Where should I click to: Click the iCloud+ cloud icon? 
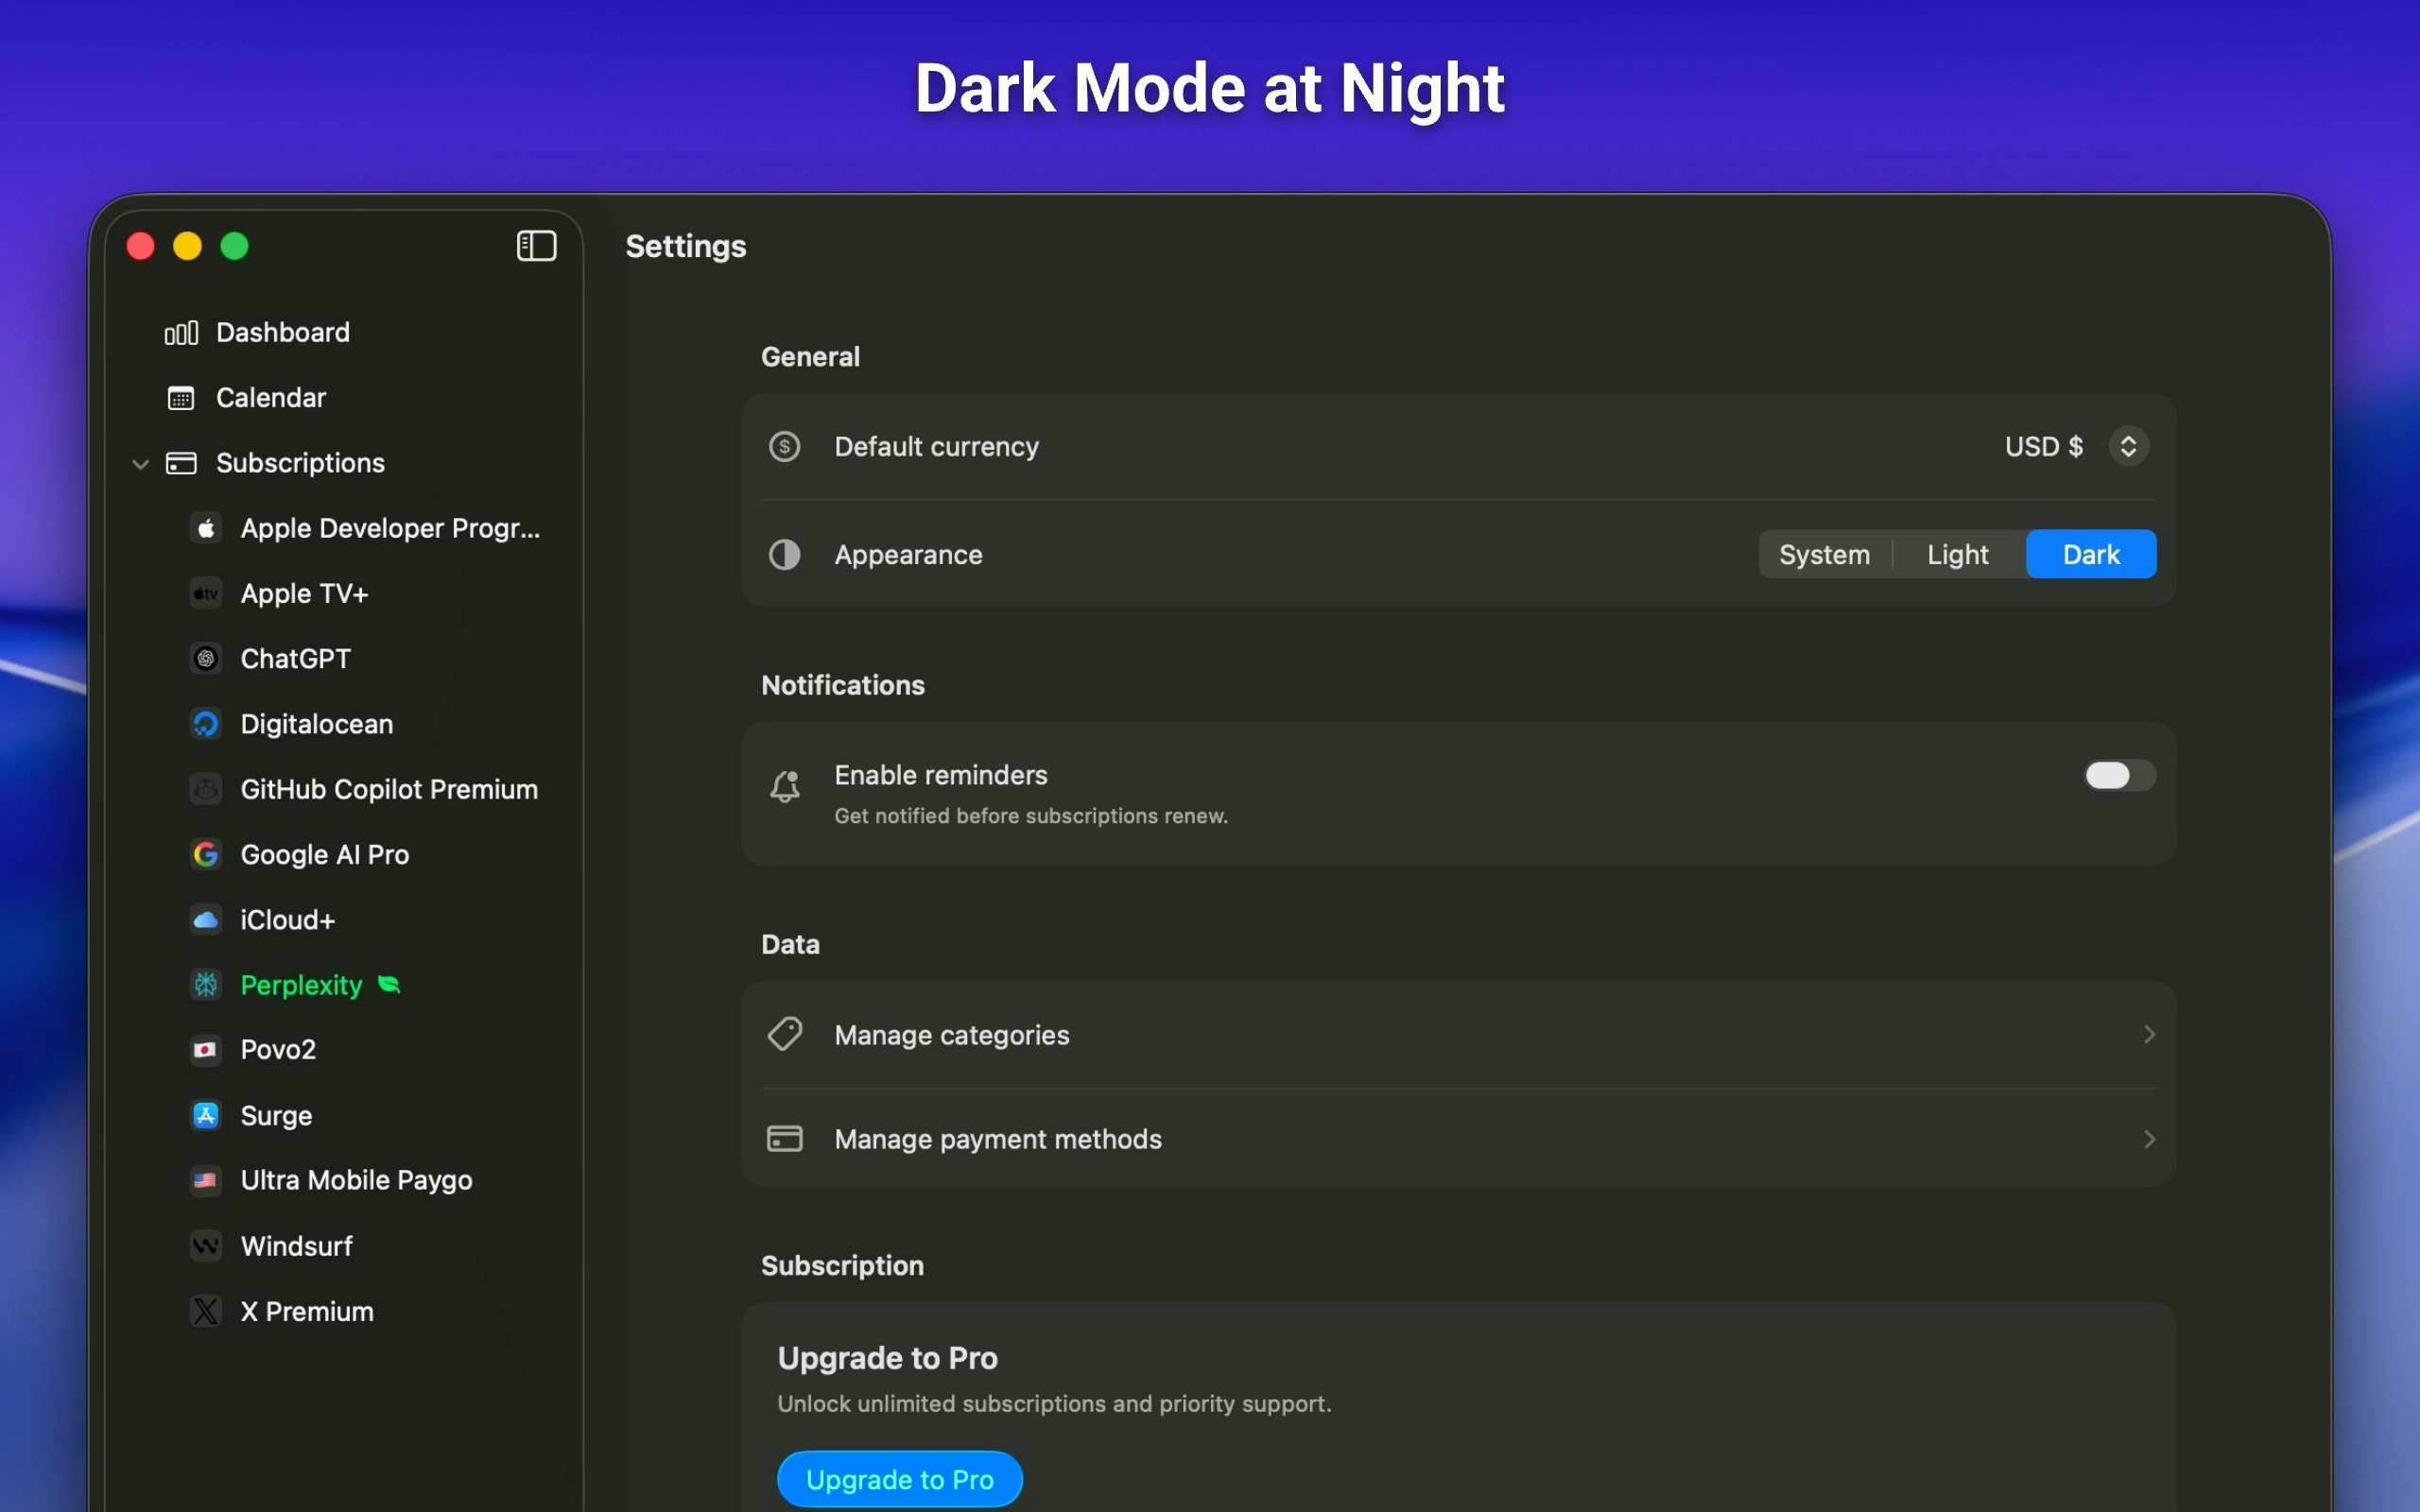206,920
